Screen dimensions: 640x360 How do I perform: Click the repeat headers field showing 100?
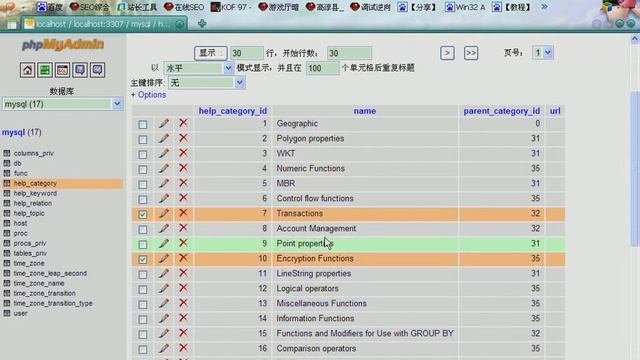(322, 68)
